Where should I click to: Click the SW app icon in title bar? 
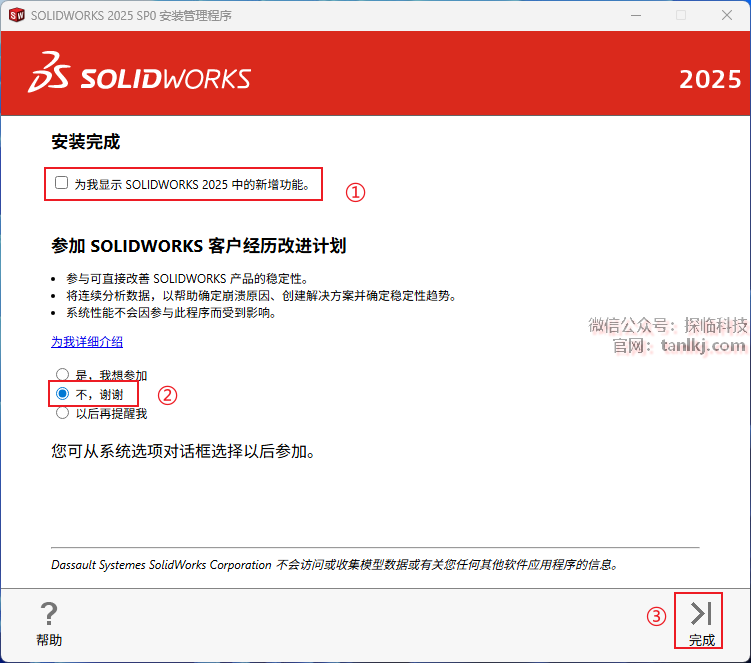(16, 15)
